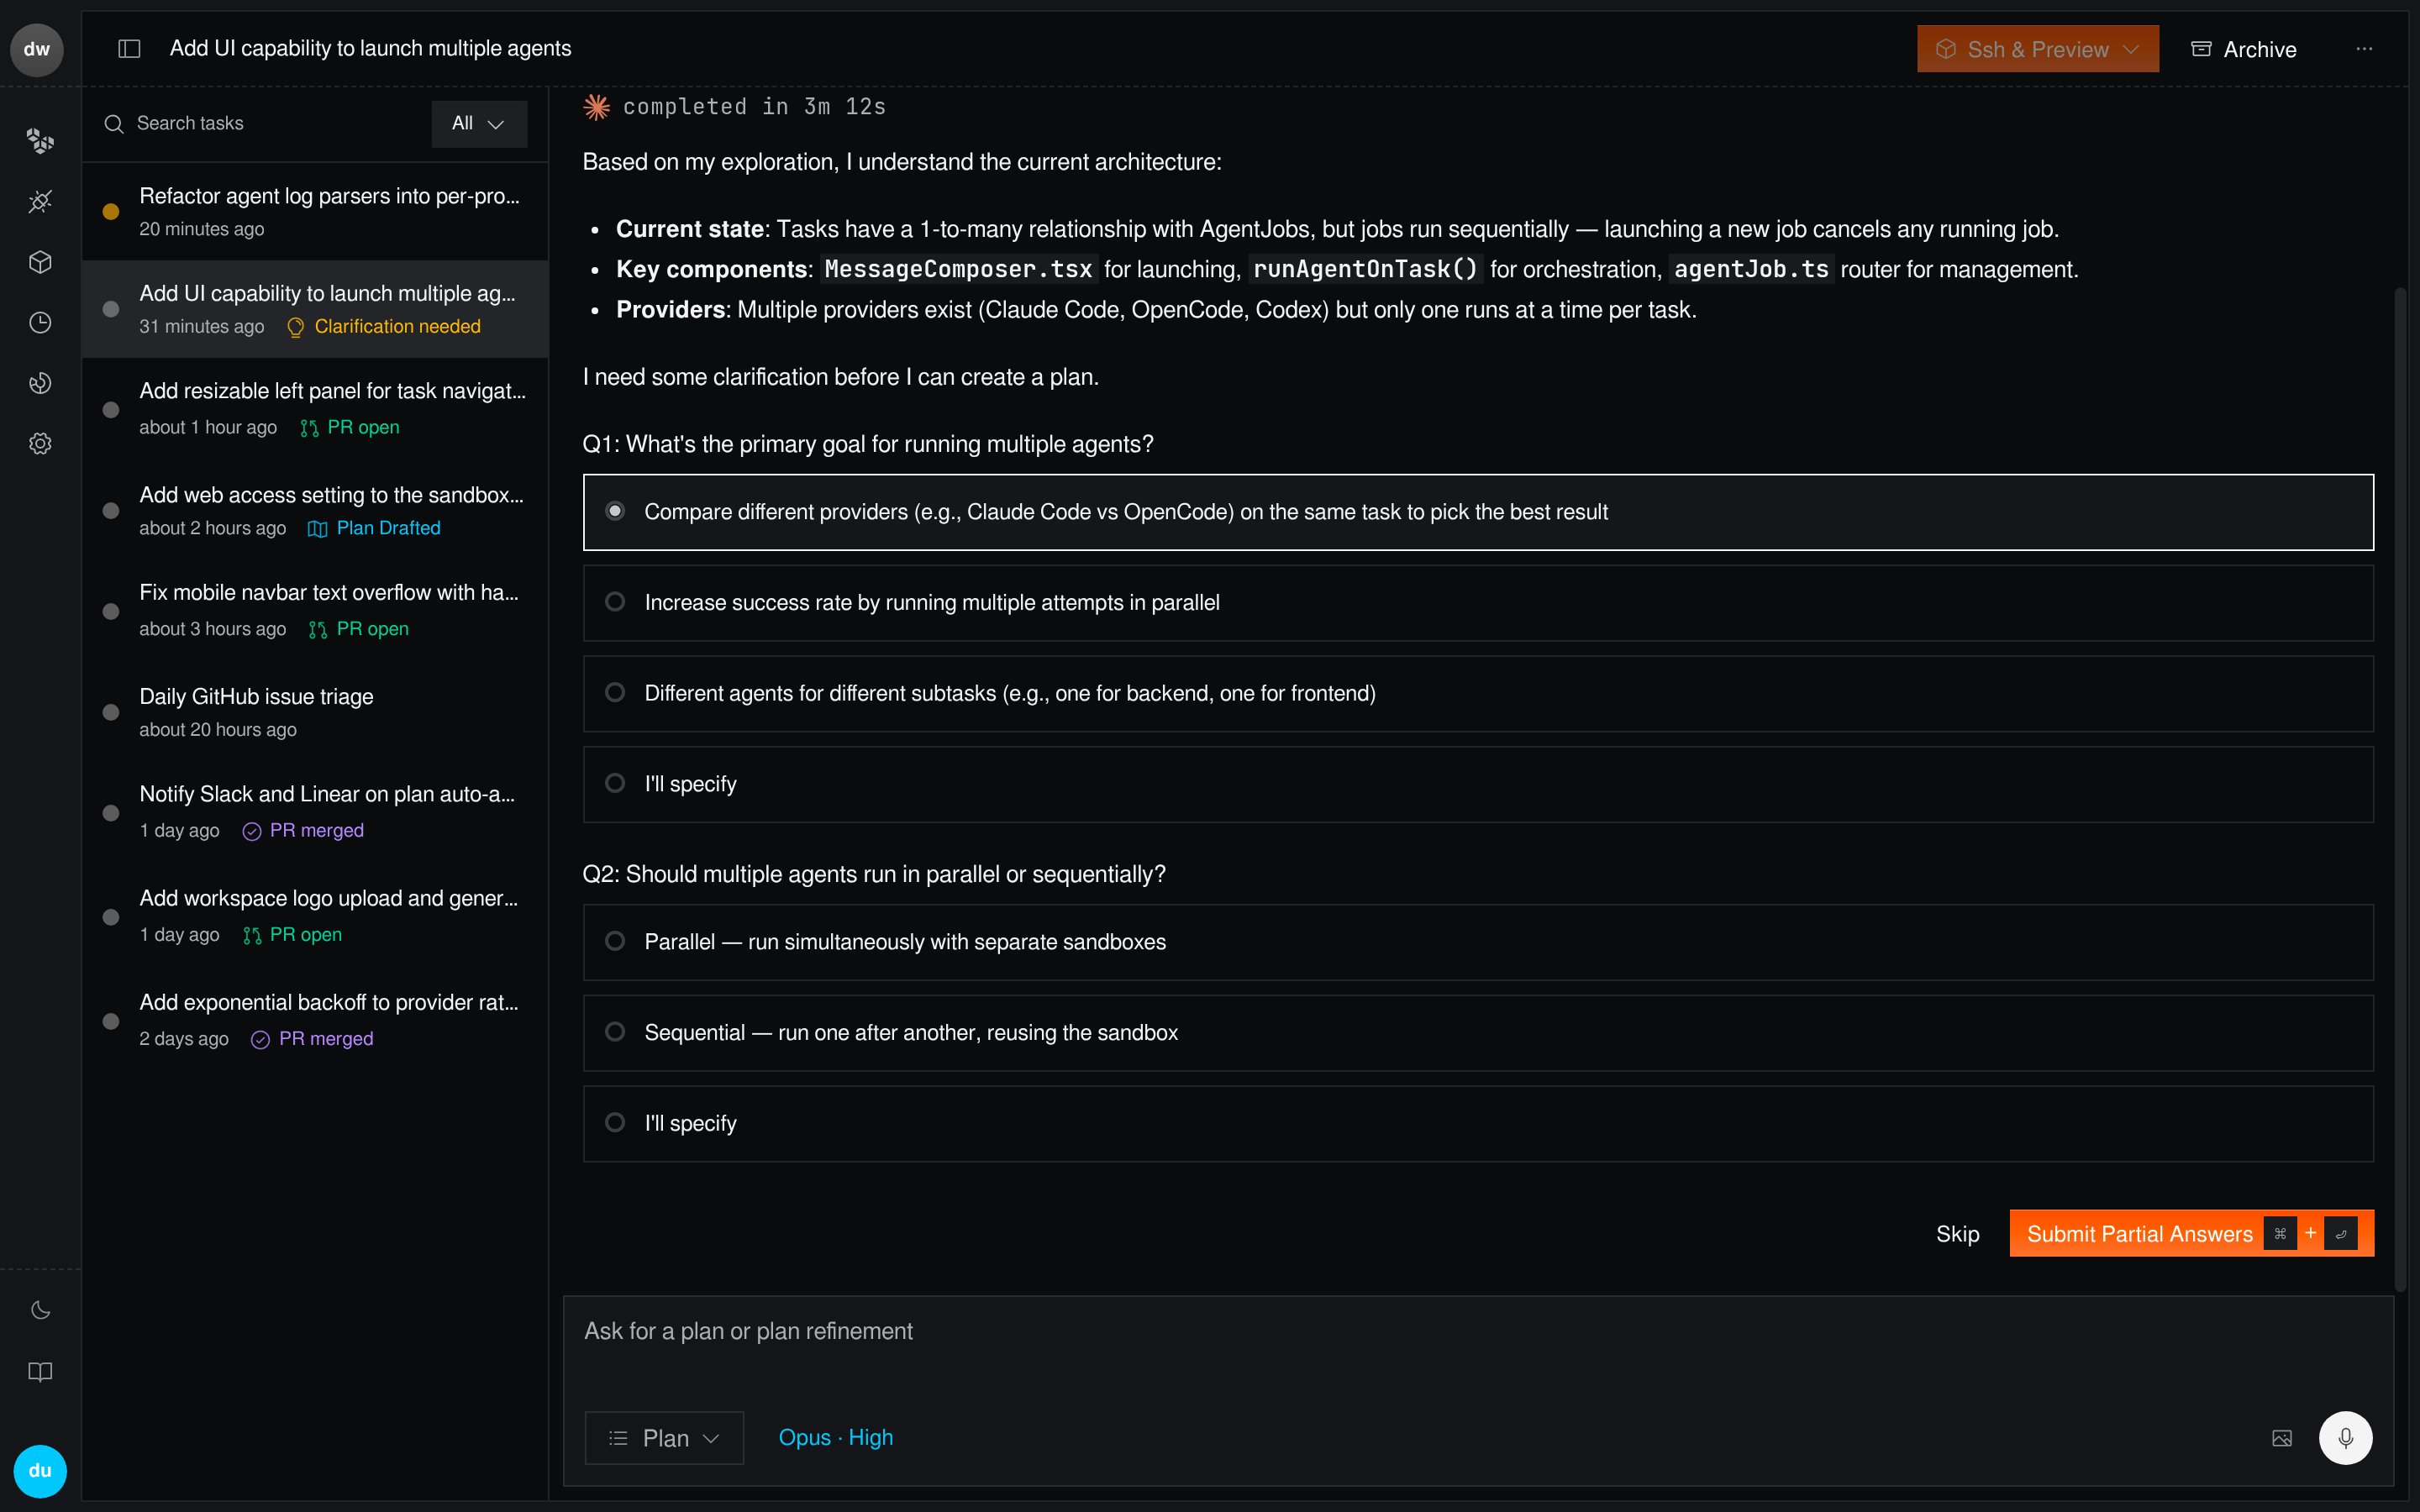Open the plug integrations icon
The image size is (2420, 1512).
click(40, 202)
